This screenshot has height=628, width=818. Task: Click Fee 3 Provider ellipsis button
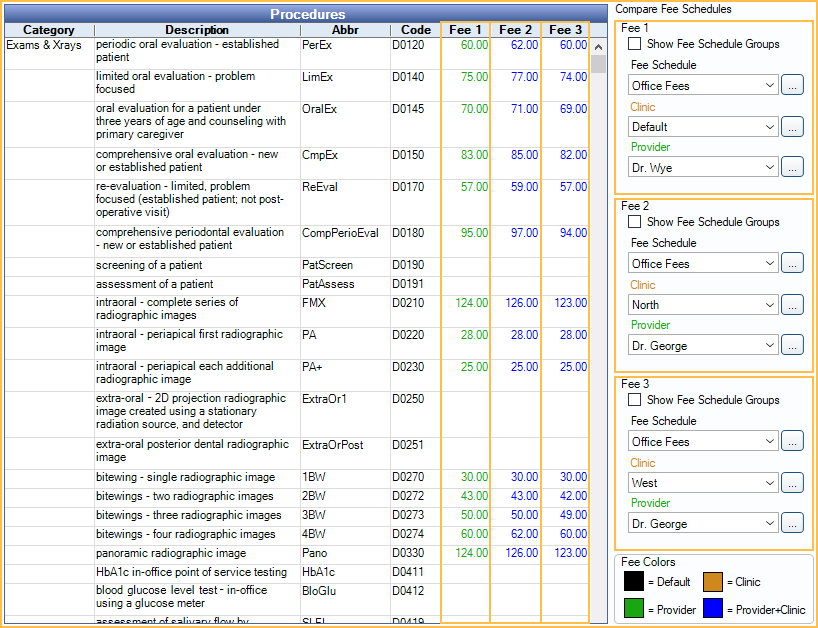click(x=791, y=524)
